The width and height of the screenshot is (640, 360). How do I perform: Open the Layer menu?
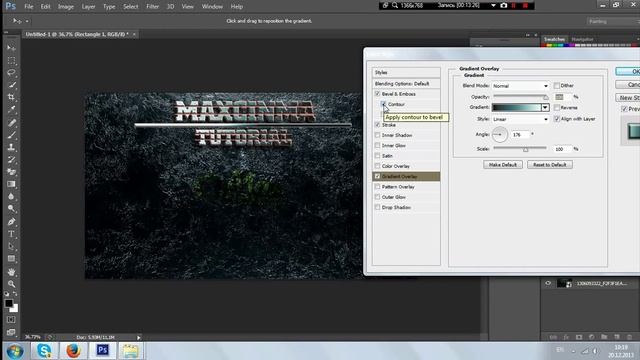coord(88,7)
